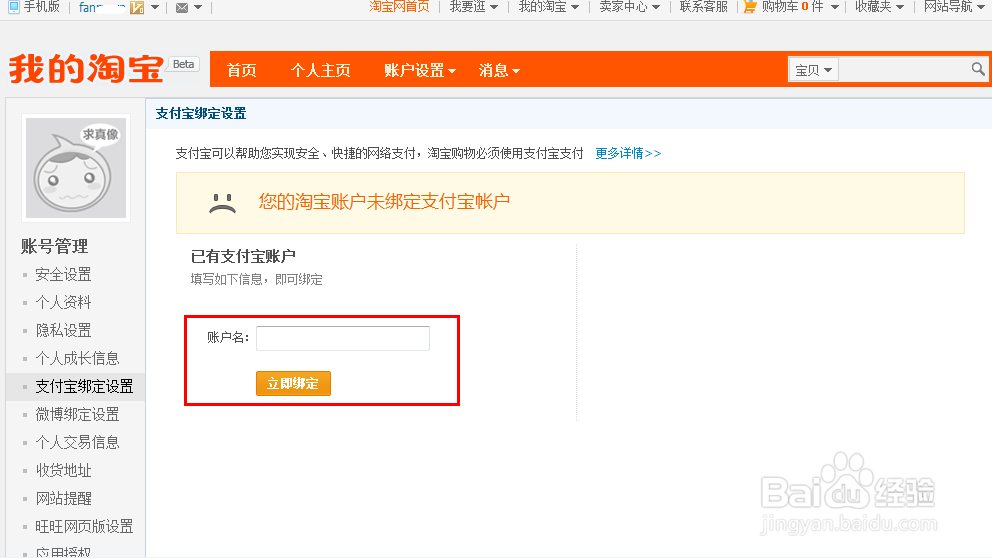The image size is (992, 558).
Task: Open 隐私设置 in sidebar
Action: pos(63,330)
